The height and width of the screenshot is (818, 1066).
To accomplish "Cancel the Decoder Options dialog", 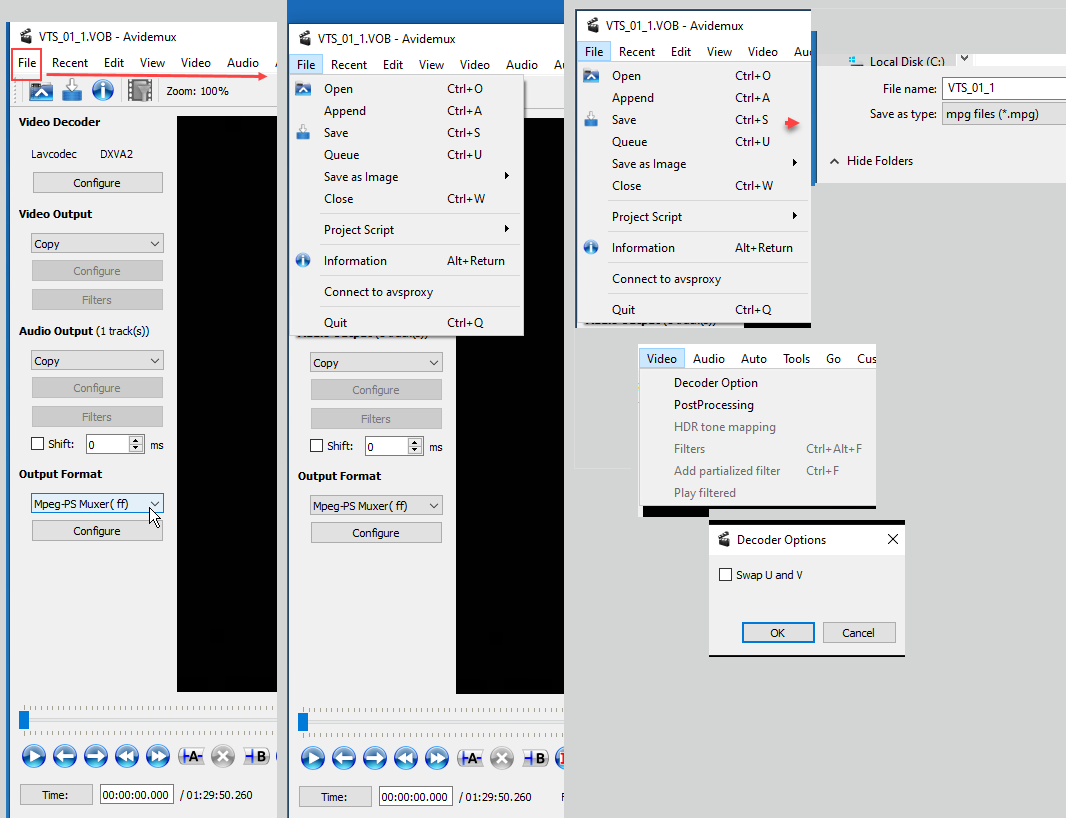I will point(859,632).
